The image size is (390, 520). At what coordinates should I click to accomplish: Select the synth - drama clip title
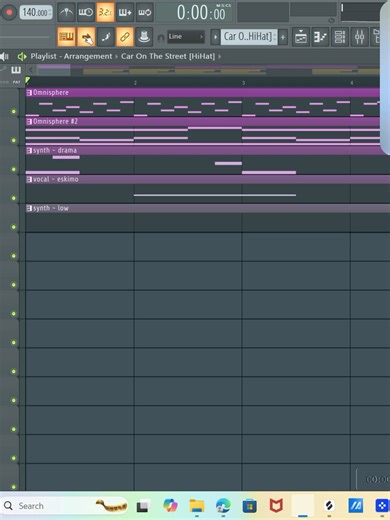[55, 150]
